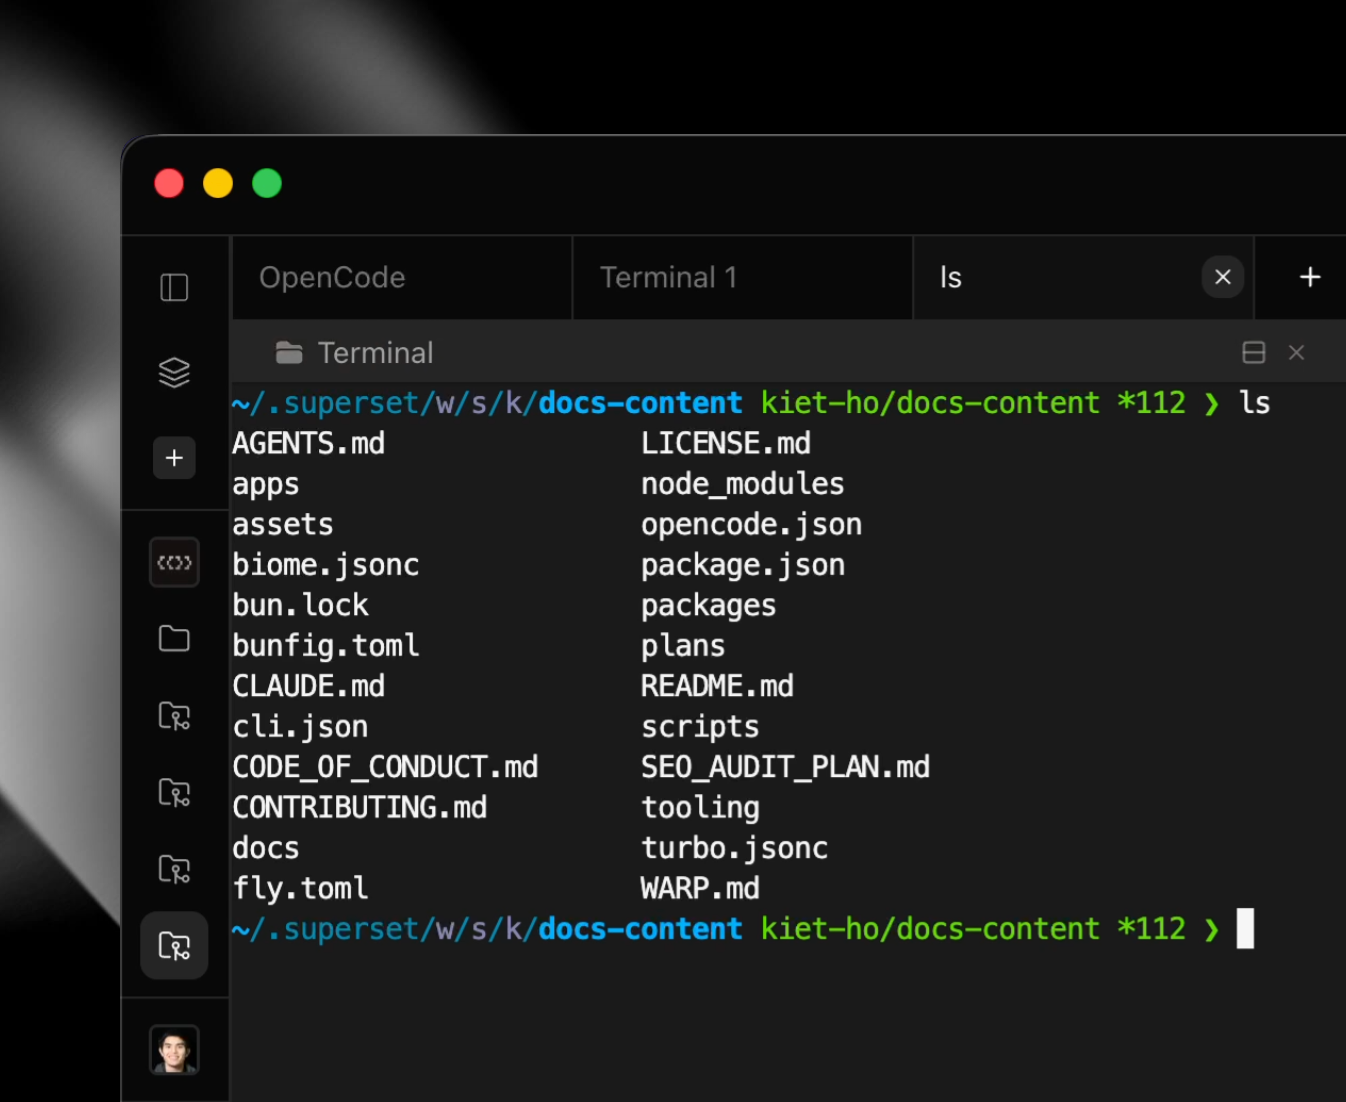Open the plain folder icon in sidebar
The width and height of the screenshot is (1346, 1102).
pyautogui.click(x=174, y=639)
